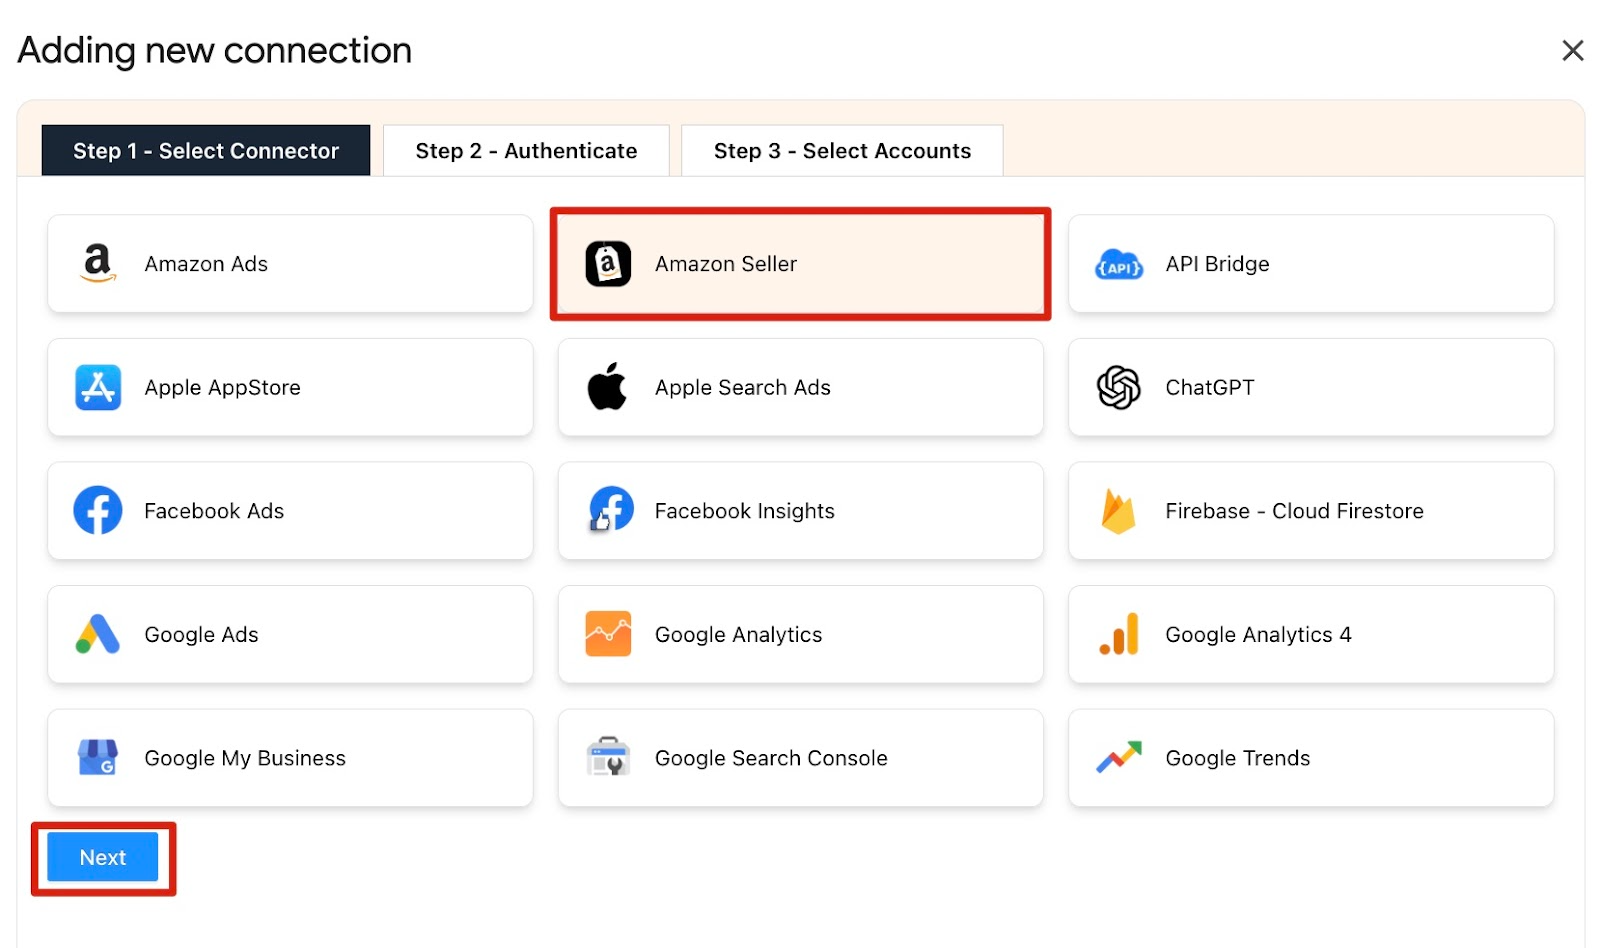Click the Google Search Console icon
Image resolution: width=1600 pixels, height=948 pixels.
point(607,758)
